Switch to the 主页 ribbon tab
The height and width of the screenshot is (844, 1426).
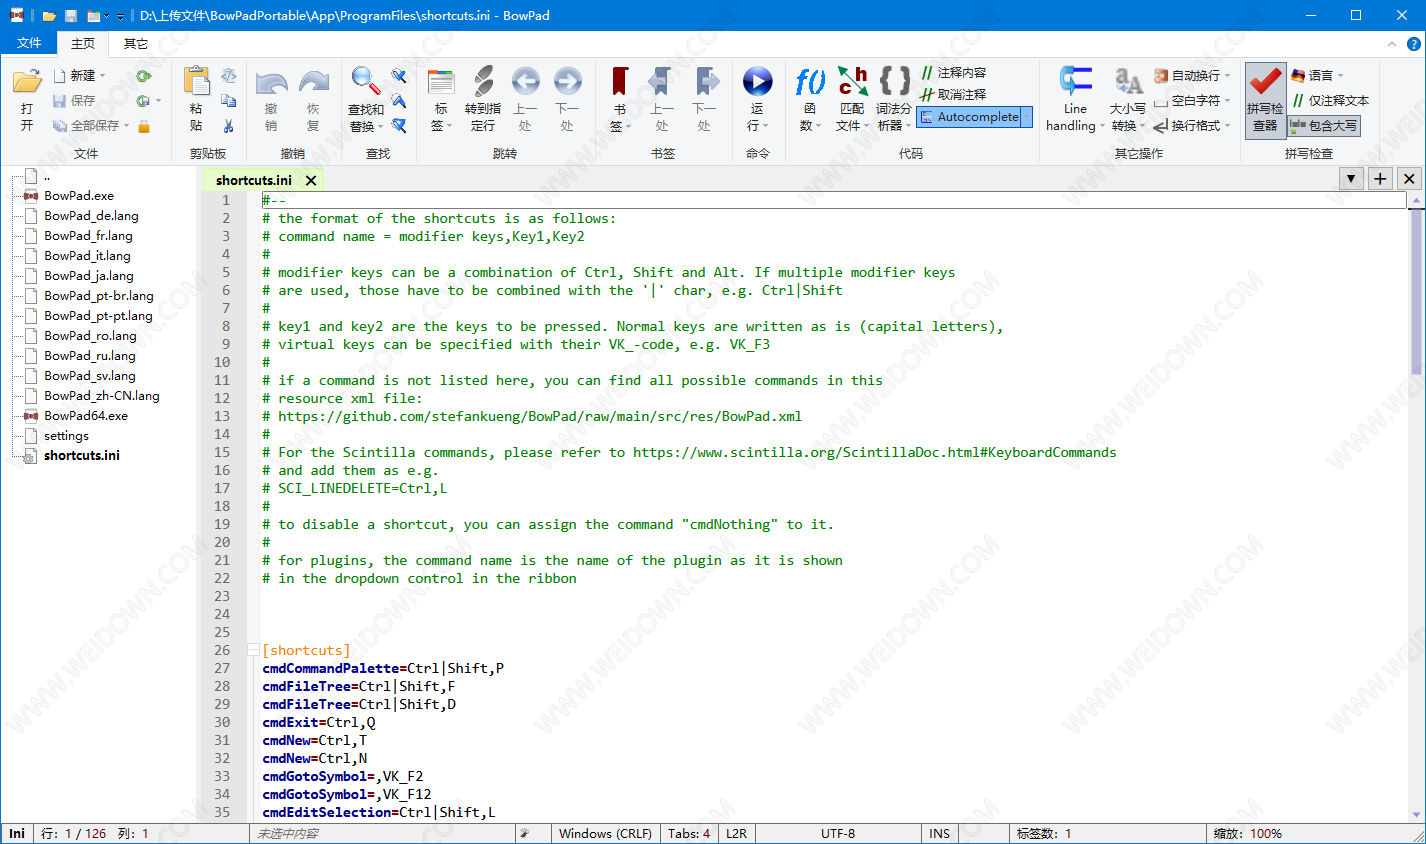83,43
